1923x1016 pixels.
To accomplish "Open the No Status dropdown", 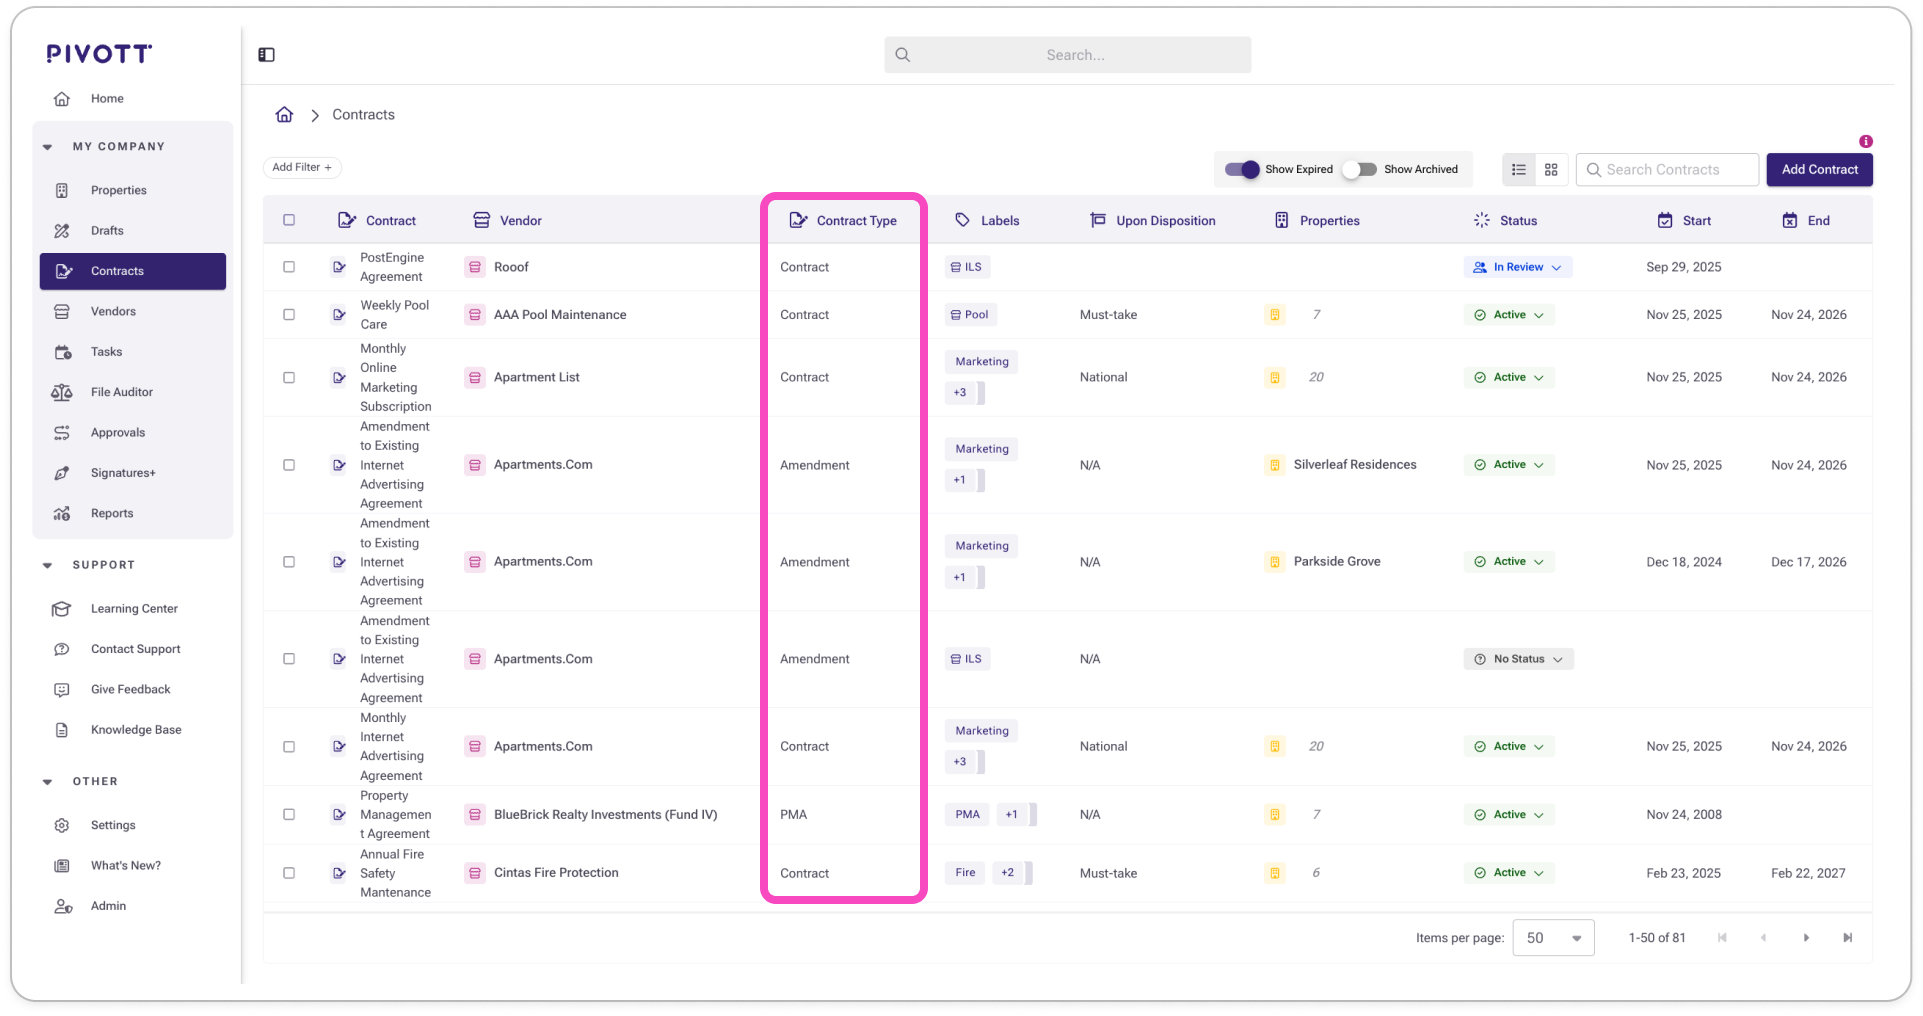I will point(1519,659).
